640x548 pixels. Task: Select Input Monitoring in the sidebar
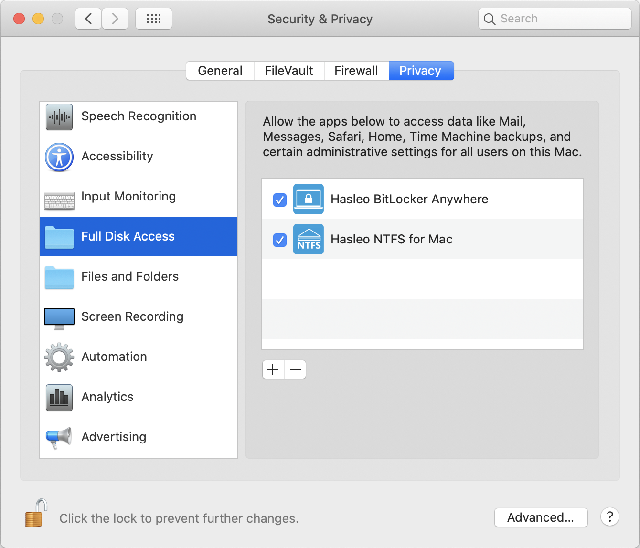click(x=138, y=196)
